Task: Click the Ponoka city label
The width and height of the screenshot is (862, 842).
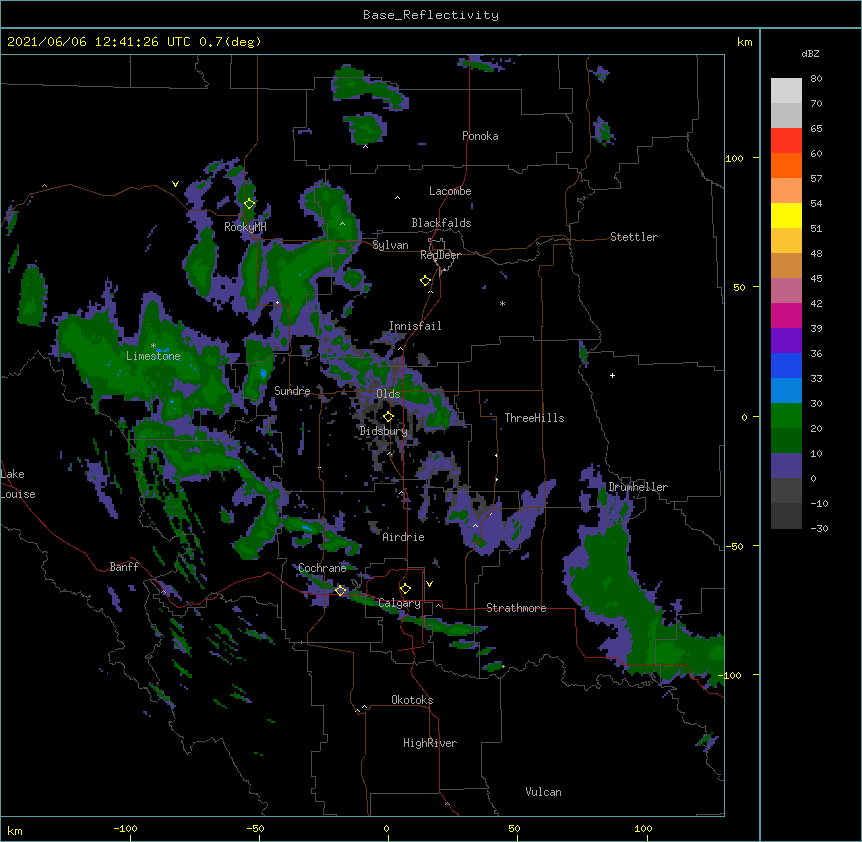Action: coord(480,136)
